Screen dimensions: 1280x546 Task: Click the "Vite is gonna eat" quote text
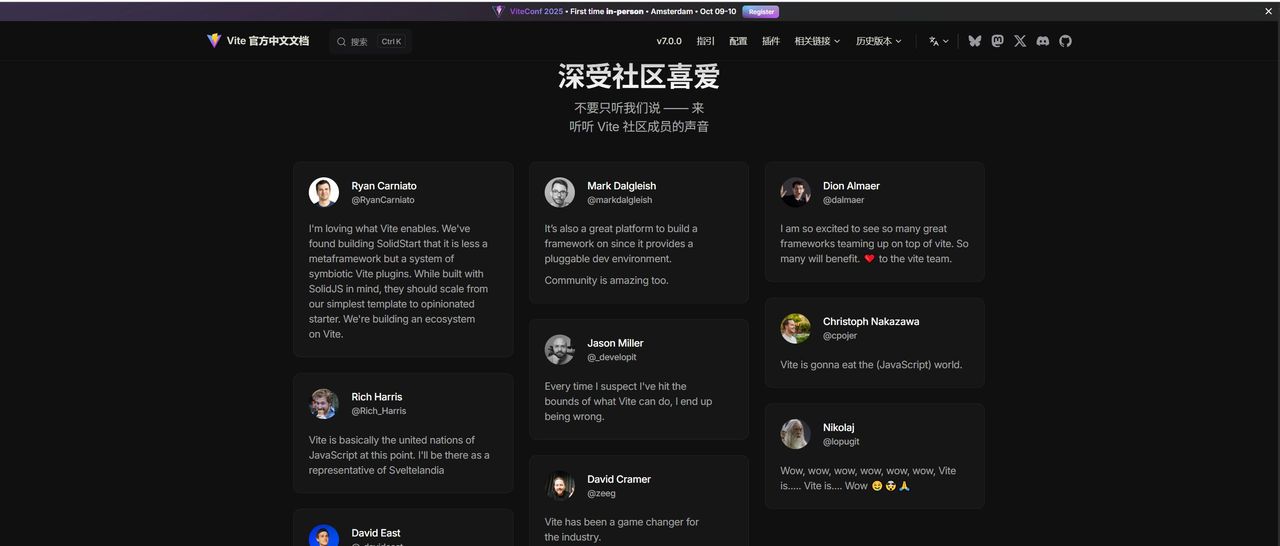click(x=871, y=365)
